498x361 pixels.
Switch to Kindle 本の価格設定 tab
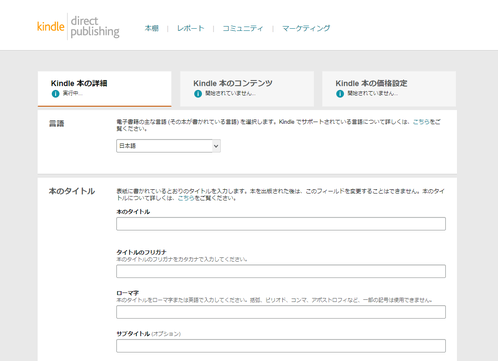point(389,89)
